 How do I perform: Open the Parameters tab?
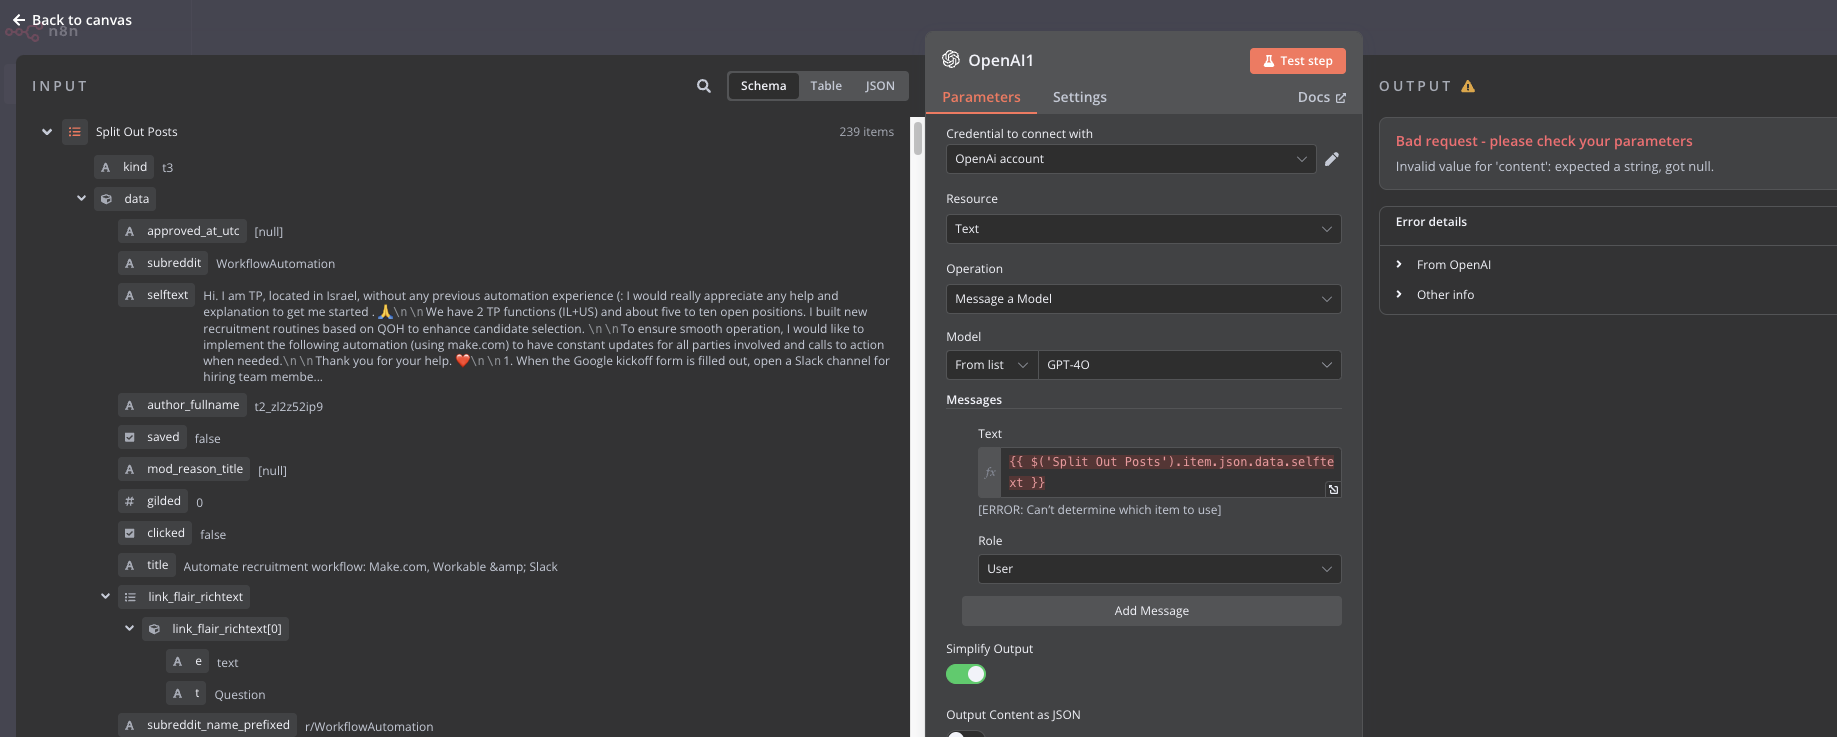click(x=981, y=97)
